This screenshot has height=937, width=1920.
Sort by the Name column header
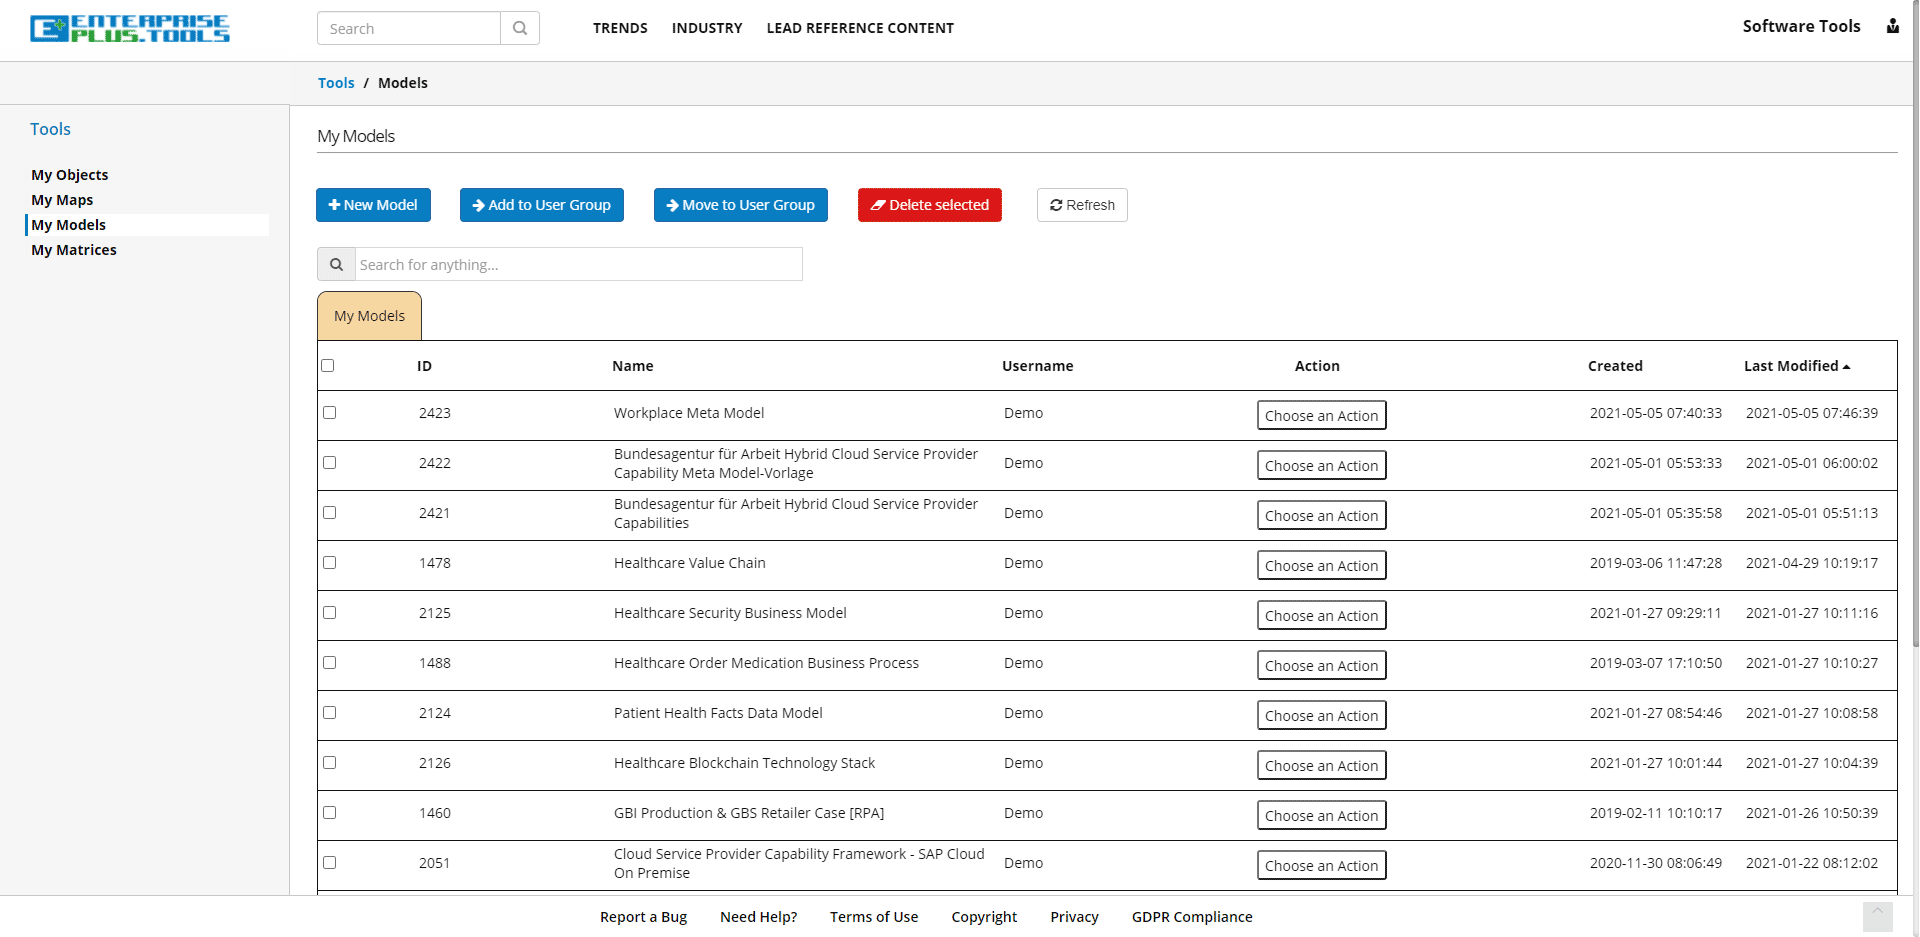632,366
